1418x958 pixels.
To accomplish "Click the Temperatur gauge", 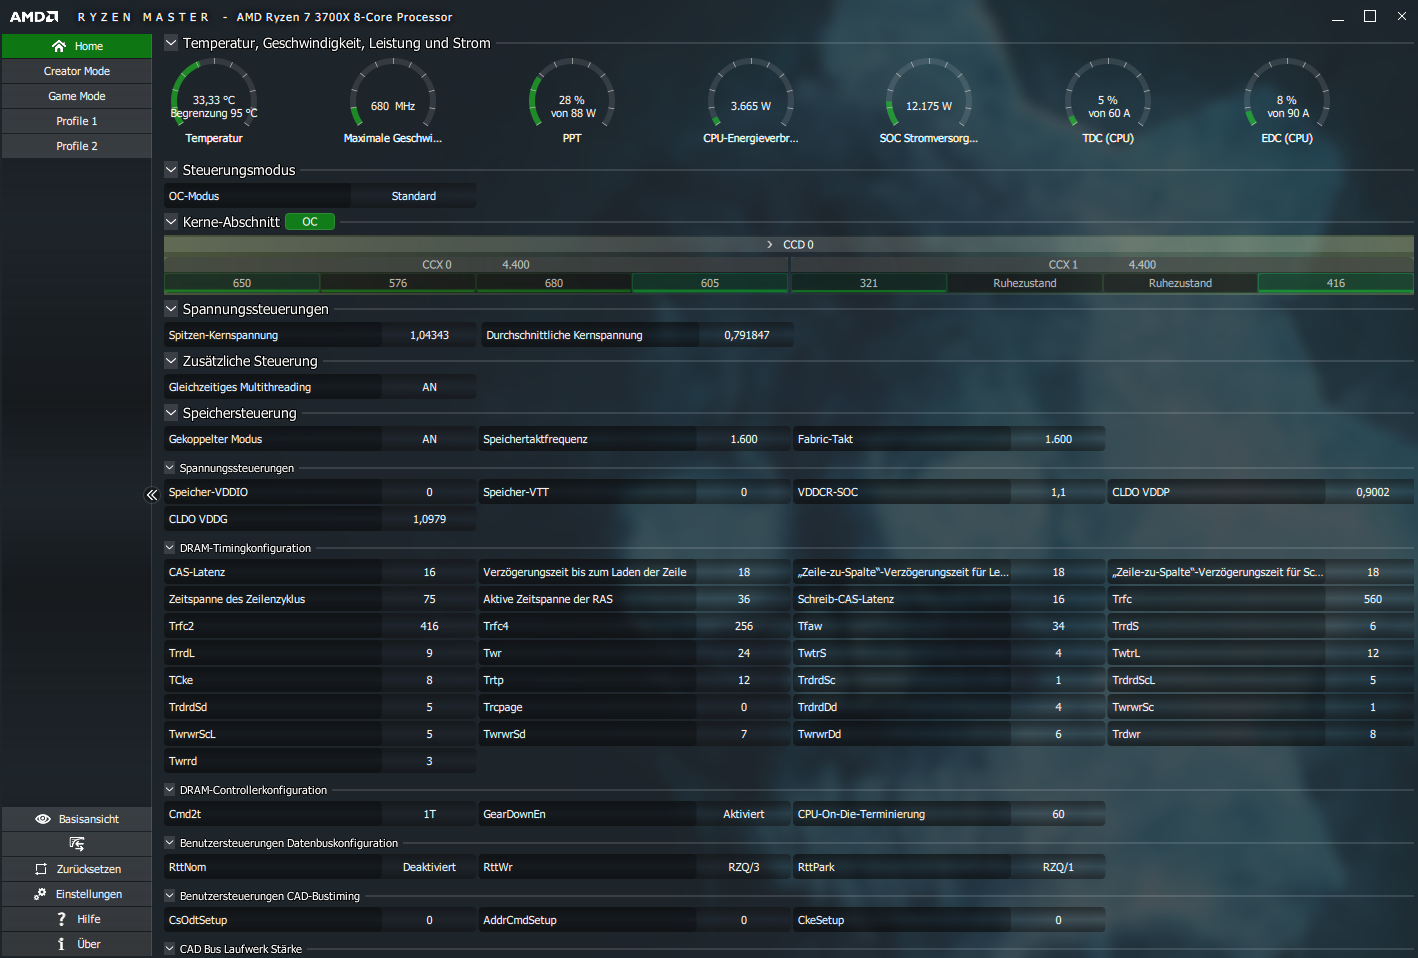I will 214,100.
